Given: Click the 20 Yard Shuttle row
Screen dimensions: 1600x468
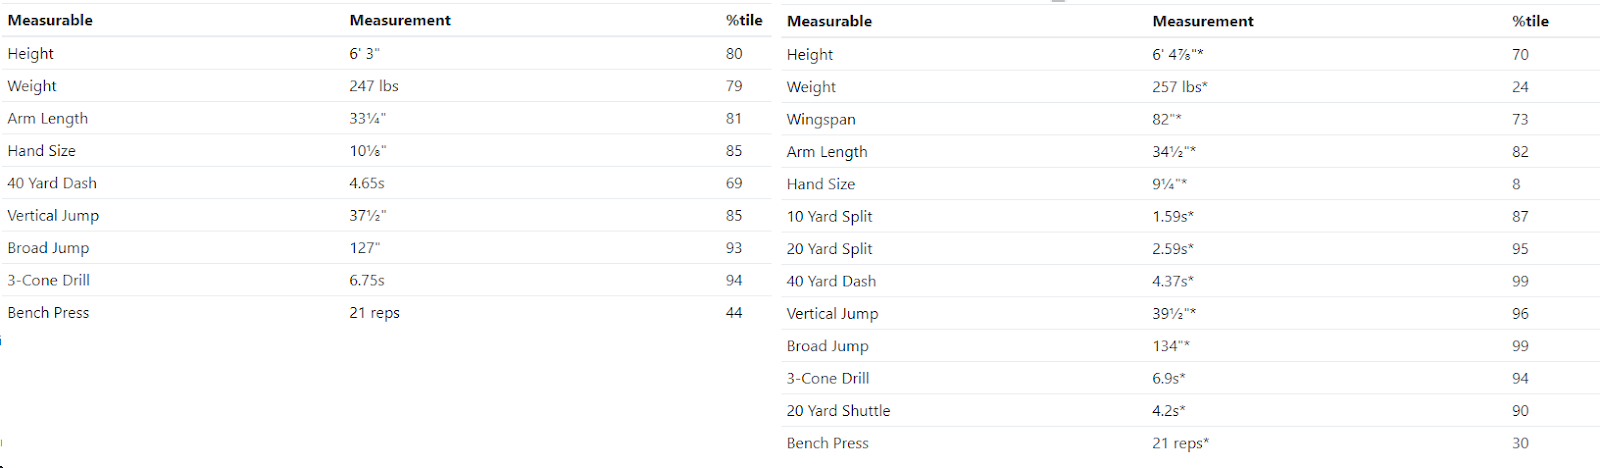Looking at the screenshot, I should click(1190, 410).
